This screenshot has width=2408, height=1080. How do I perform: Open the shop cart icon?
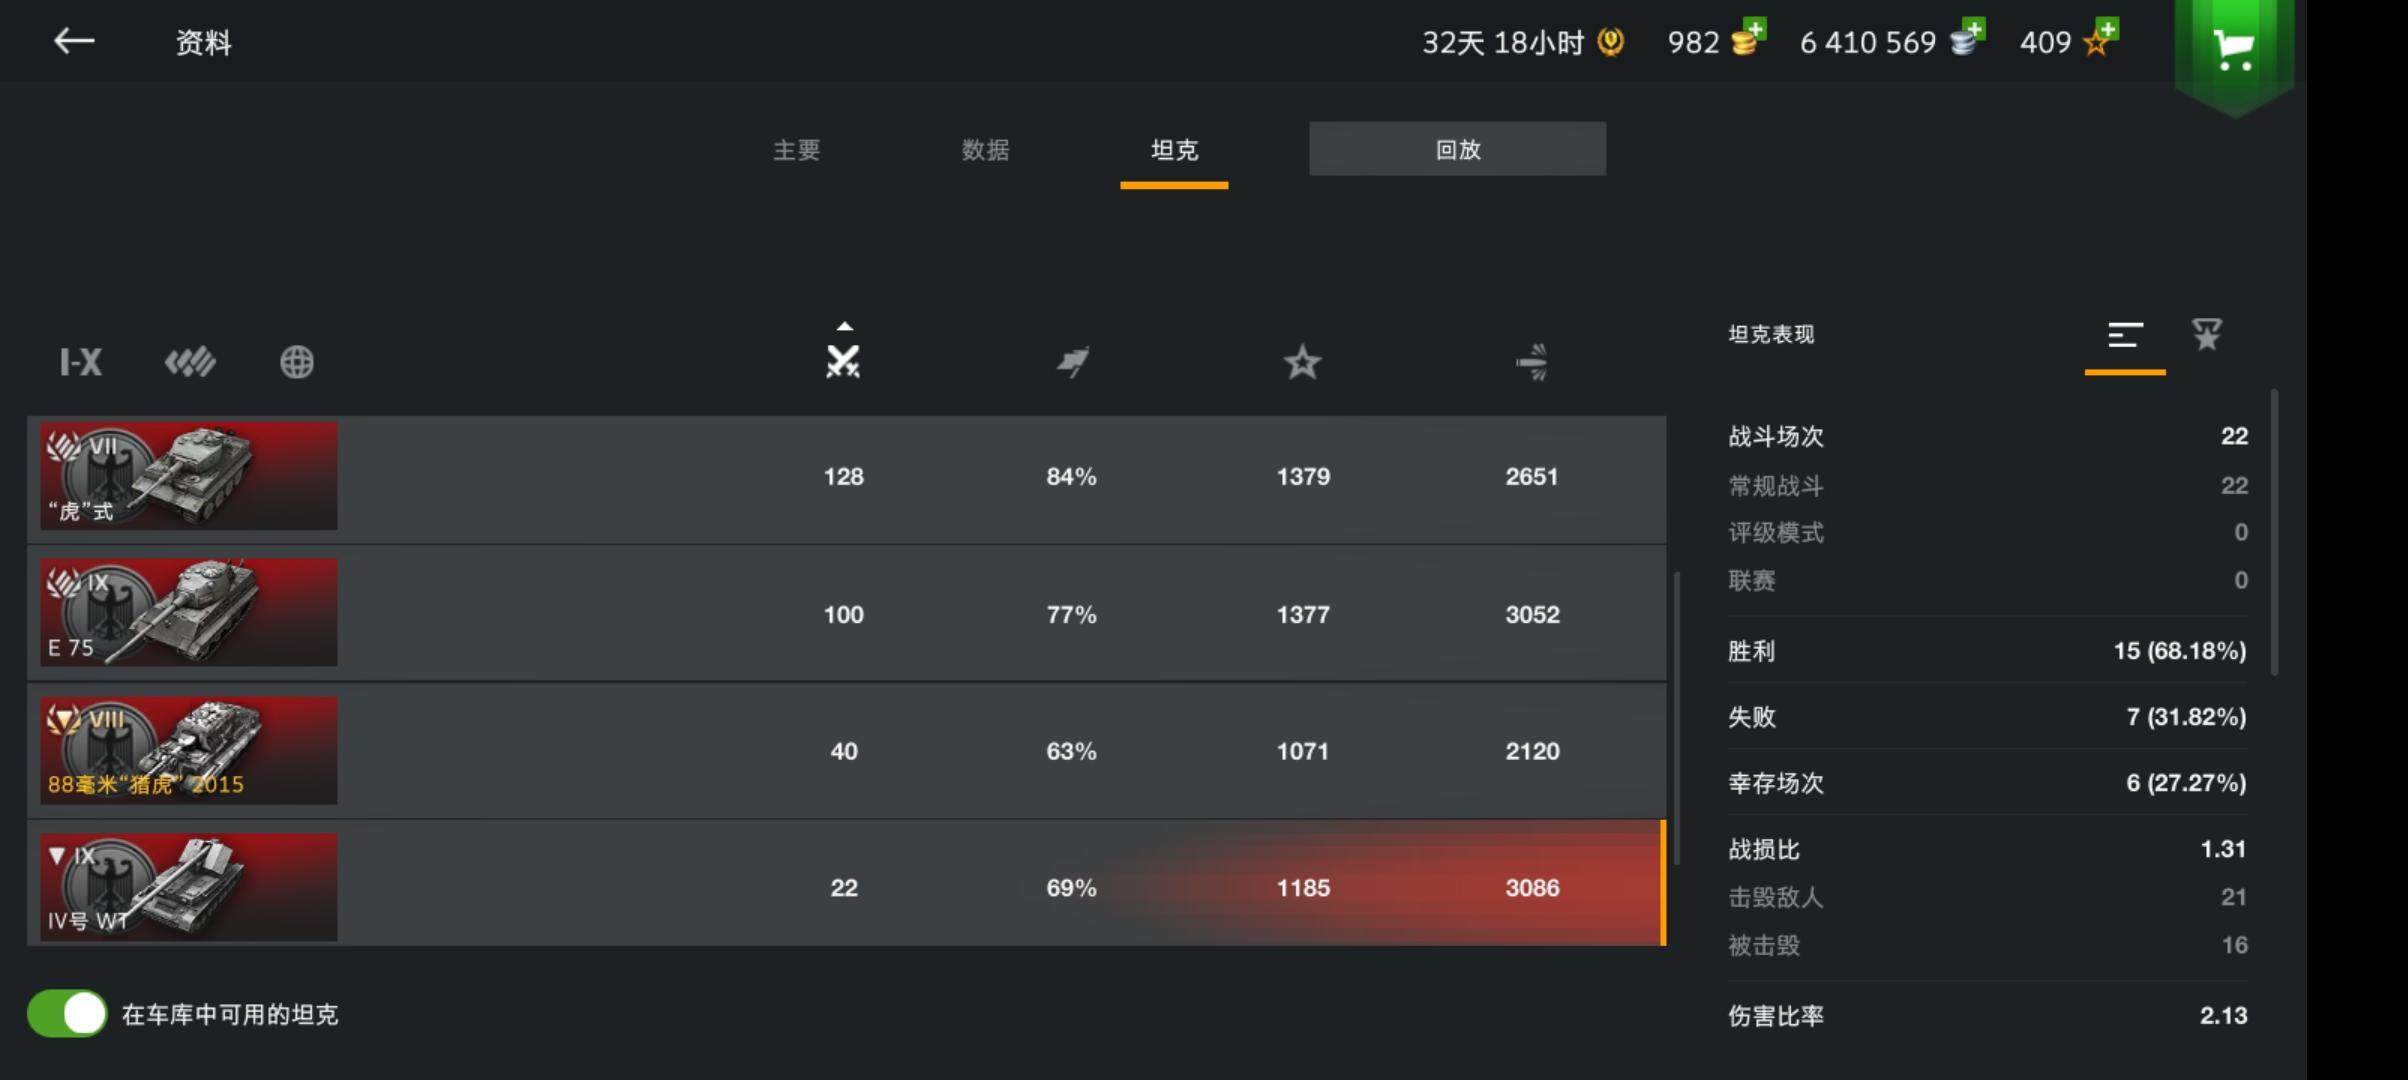(2233, 49)
